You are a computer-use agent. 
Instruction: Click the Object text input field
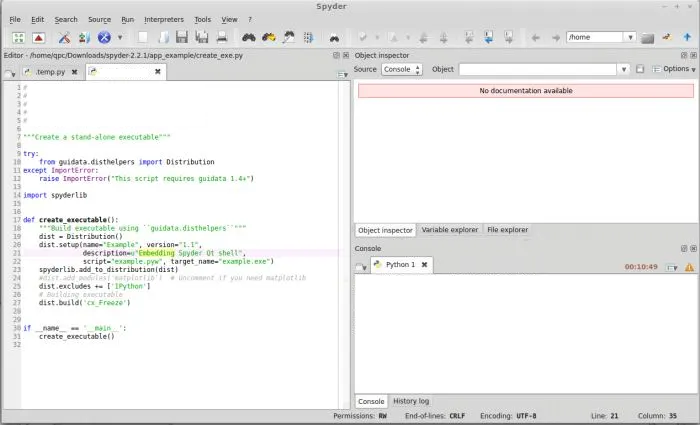[x=538, y=69]
